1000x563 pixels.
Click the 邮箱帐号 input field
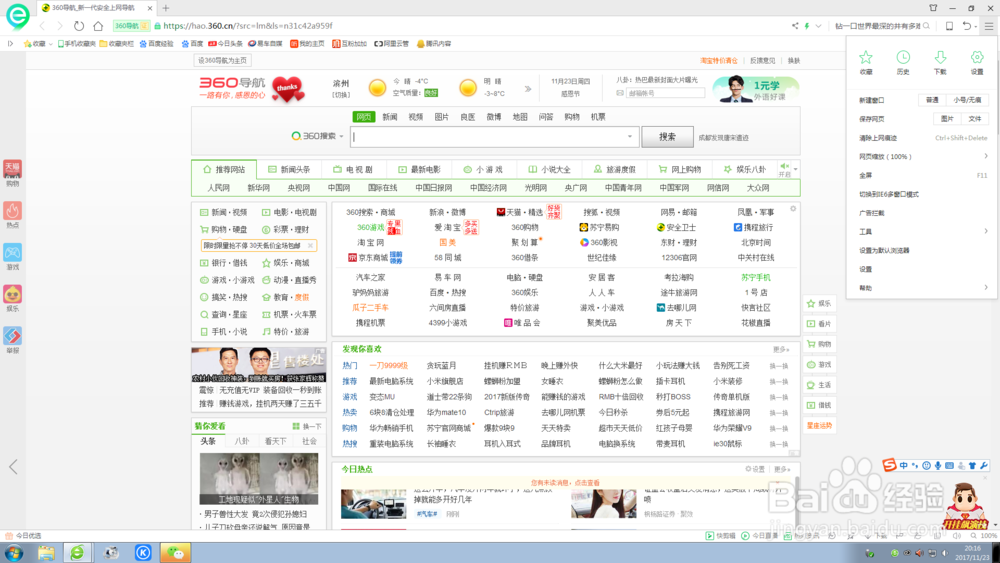[x=665, y=93]
